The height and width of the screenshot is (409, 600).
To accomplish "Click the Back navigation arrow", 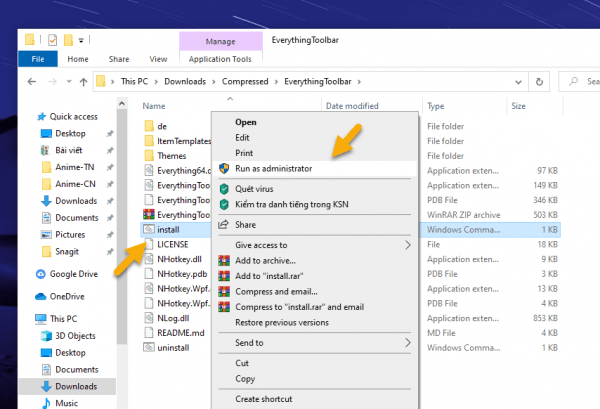I will (x=32, y=81).
